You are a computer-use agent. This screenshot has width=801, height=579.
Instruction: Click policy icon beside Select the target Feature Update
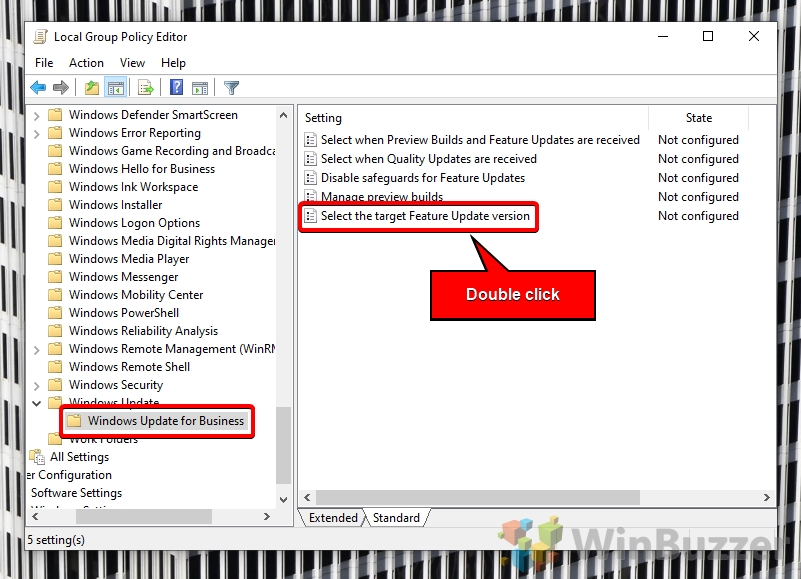[x=310, y=216]
